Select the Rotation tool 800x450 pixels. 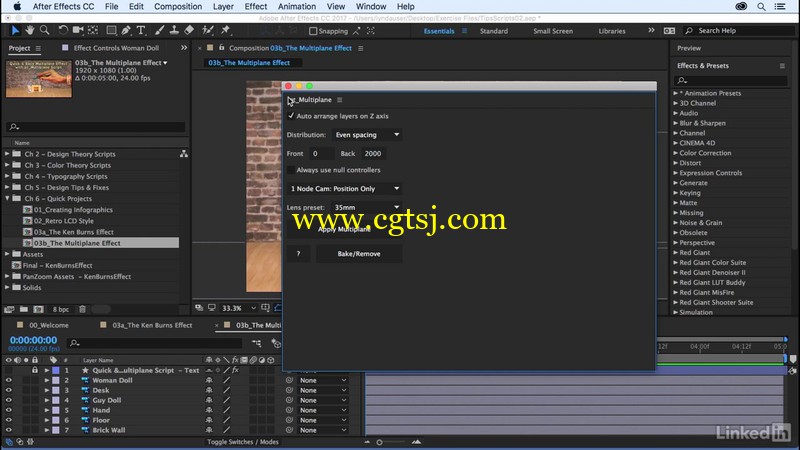63,31
